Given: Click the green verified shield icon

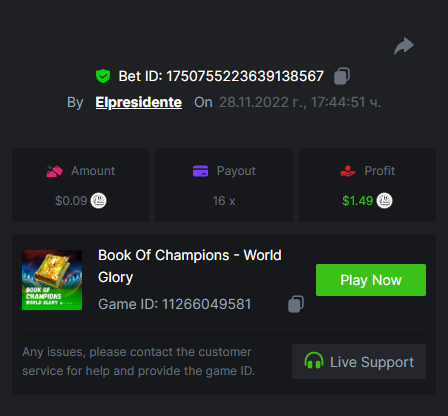Looking at the screenshot, I should (x=103, y=76).
